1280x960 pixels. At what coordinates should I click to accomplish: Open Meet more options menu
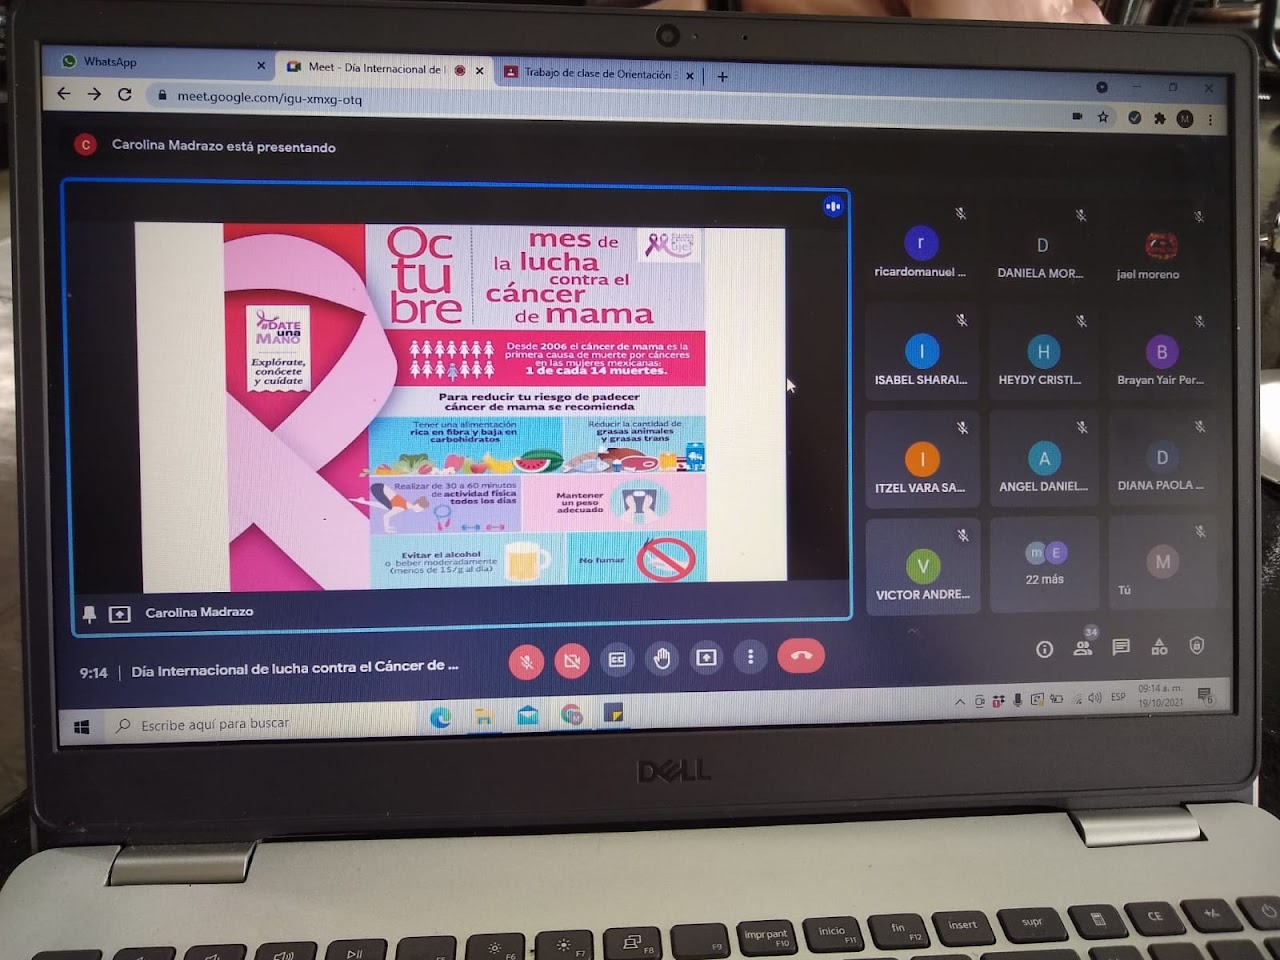pyautogui.click(x=750, y=656)
